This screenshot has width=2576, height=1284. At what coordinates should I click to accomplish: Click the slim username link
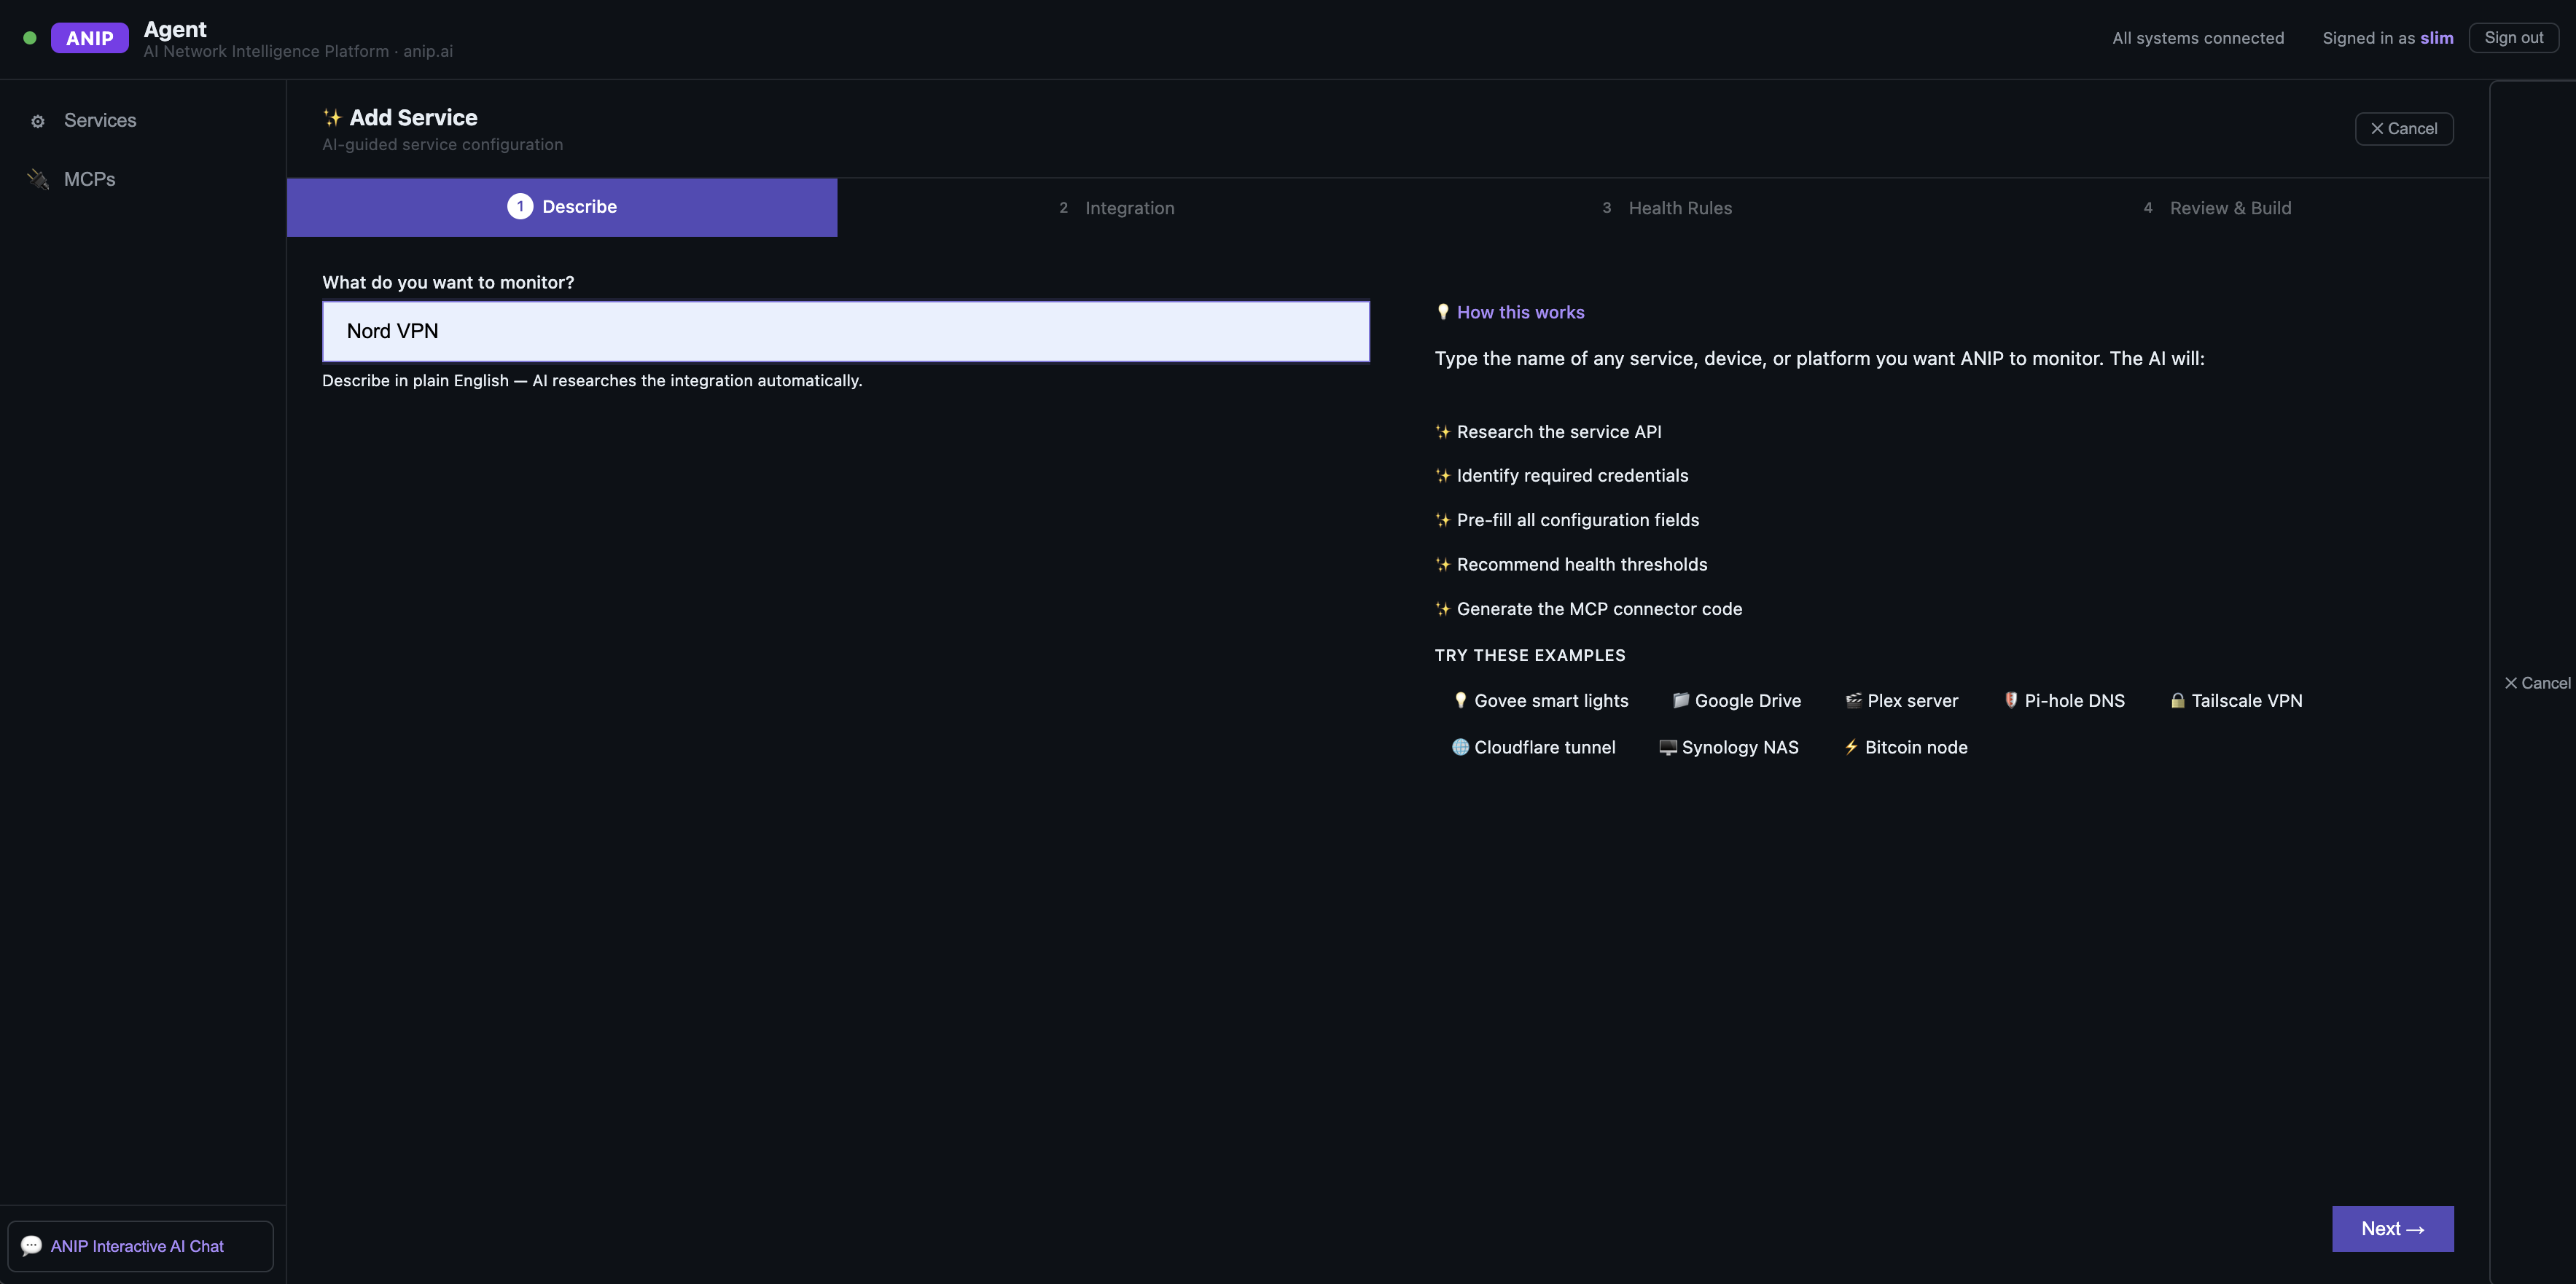2436,38
